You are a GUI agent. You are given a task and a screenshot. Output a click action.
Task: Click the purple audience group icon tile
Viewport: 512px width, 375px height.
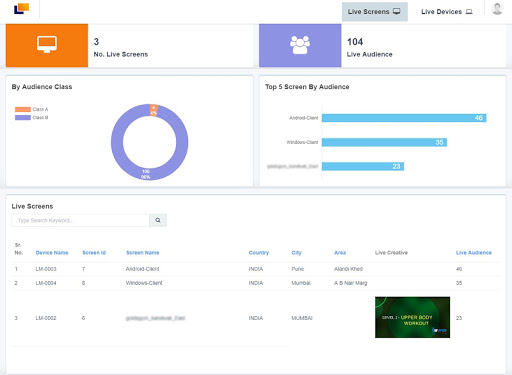click(x=300, y=45)
